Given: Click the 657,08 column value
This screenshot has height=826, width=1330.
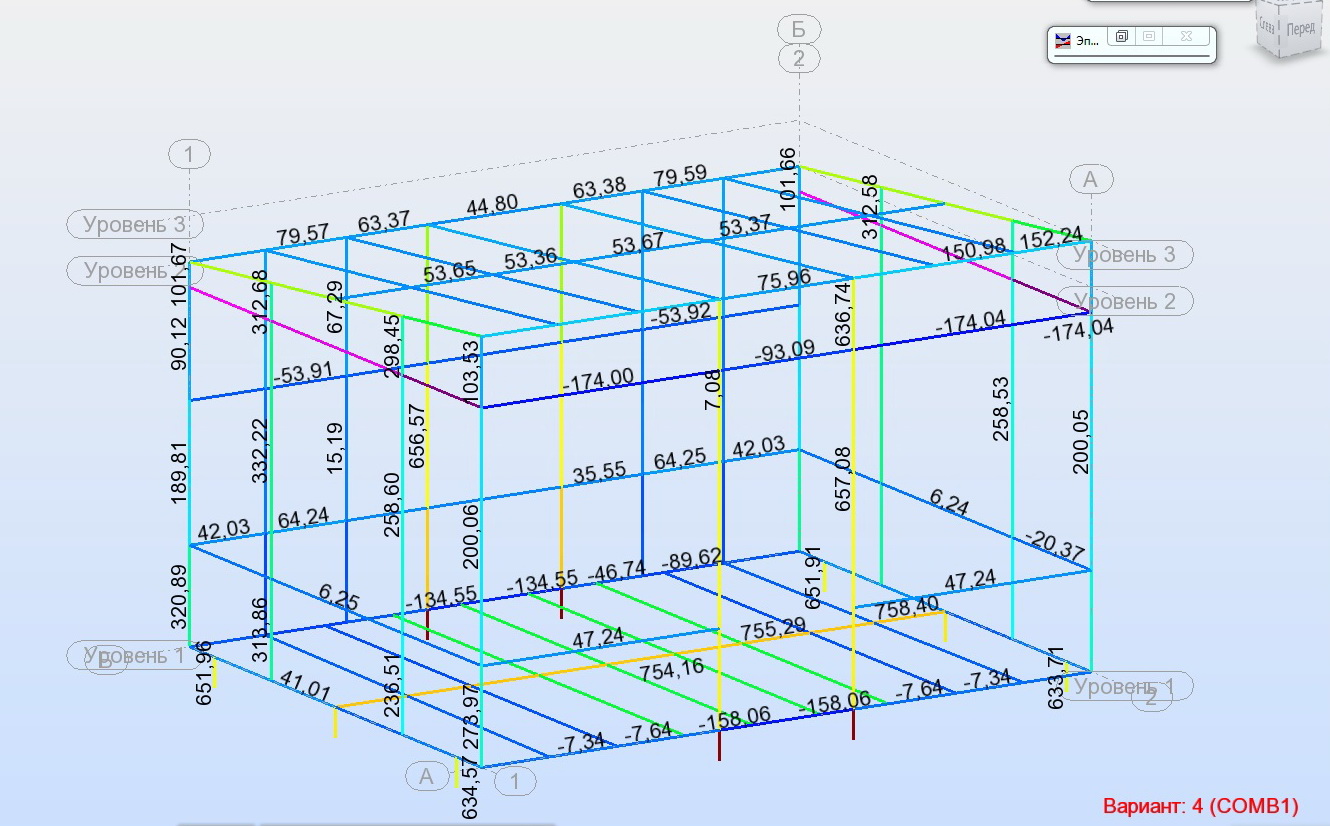Looking at the screenshot, I should (x=842, y=478).
